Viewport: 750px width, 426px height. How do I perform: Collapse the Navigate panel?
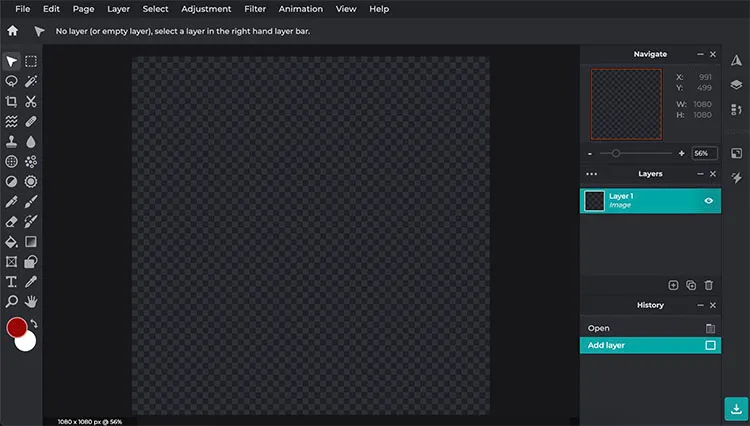(x=700, y=55)
